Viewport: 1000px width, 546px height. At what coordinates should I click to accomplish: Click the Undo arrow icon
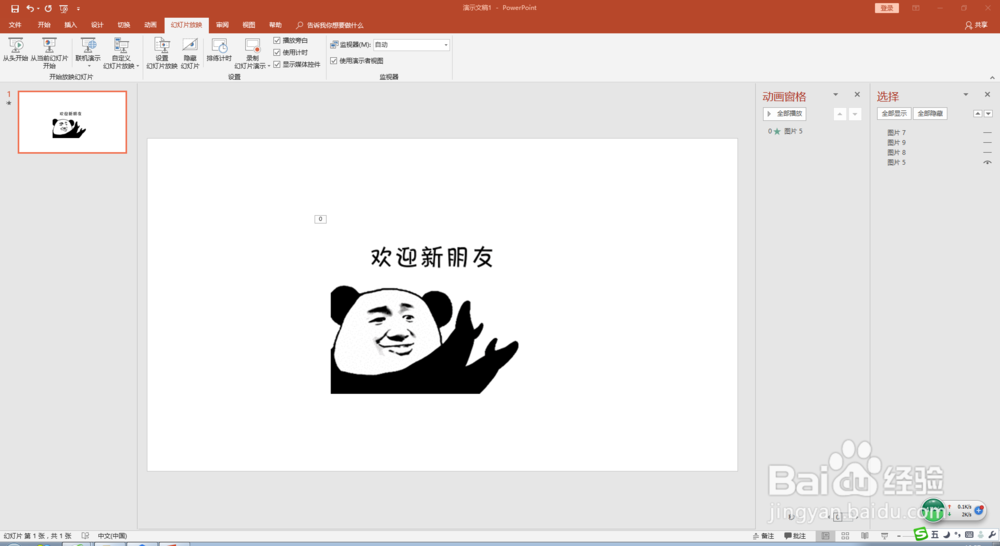30,8
